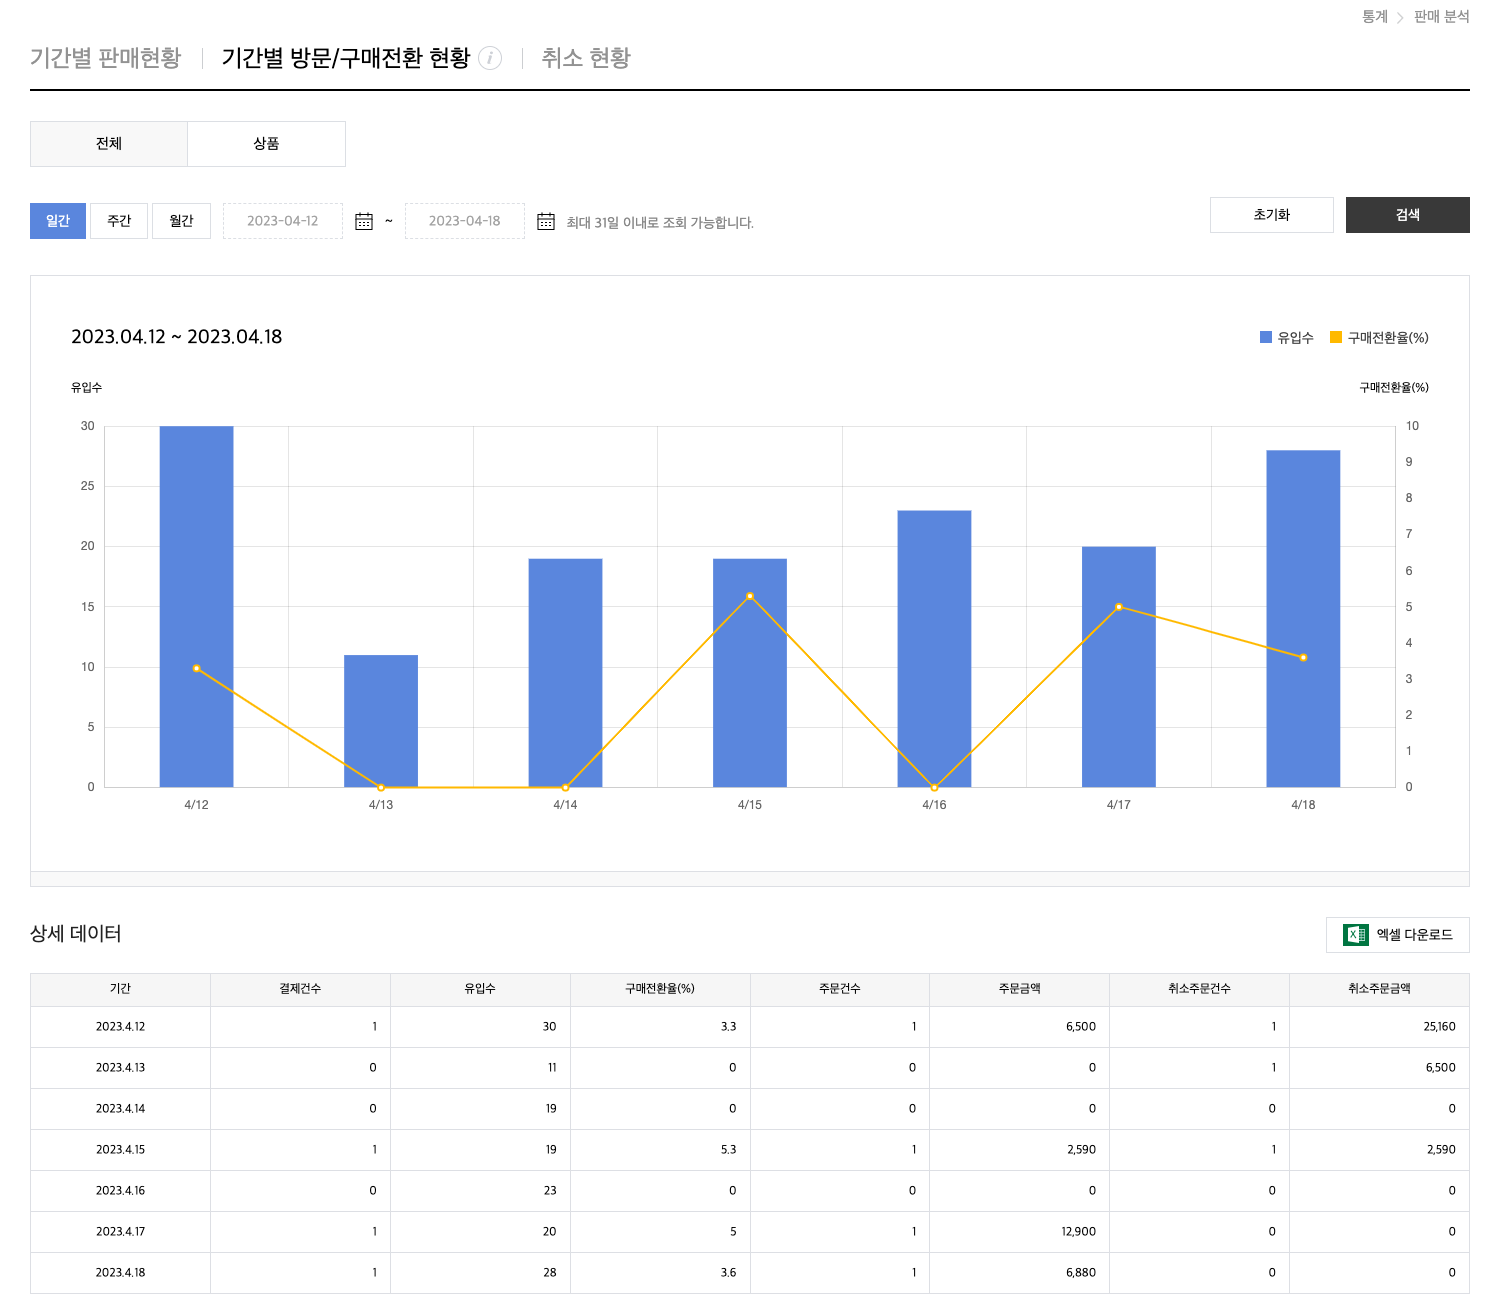Click the 4/15 conversion rate line point
The width and height of the screenshot is (1490, 1314).
750,596
